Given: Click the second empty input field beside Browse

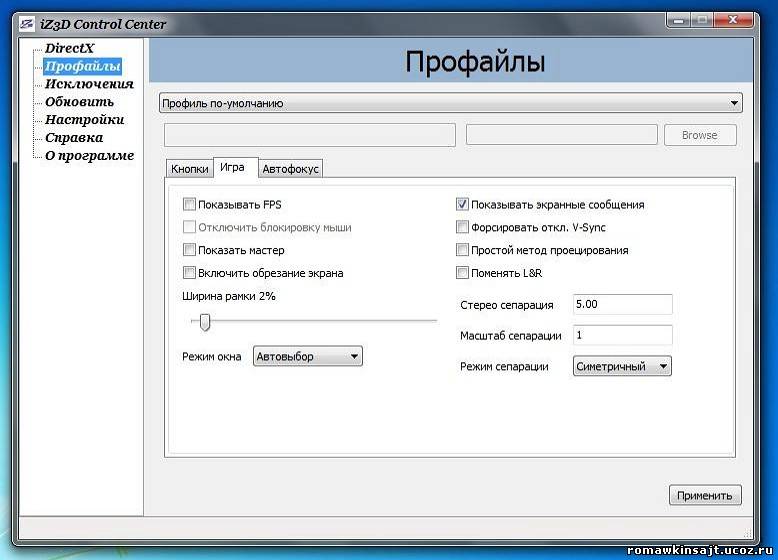Looking at the screenshot, I should pos(562,135).
